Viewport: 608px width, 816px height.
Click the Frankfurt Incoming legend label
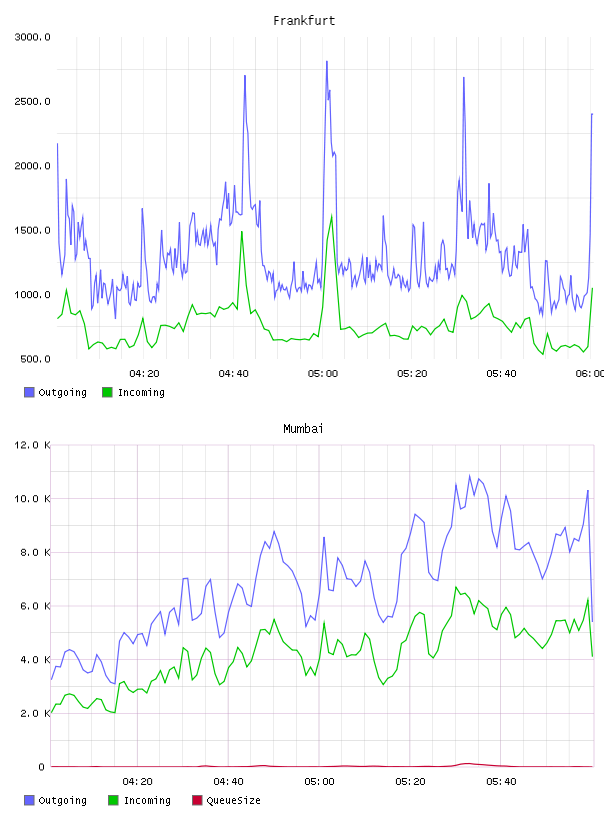click(141, 392)
